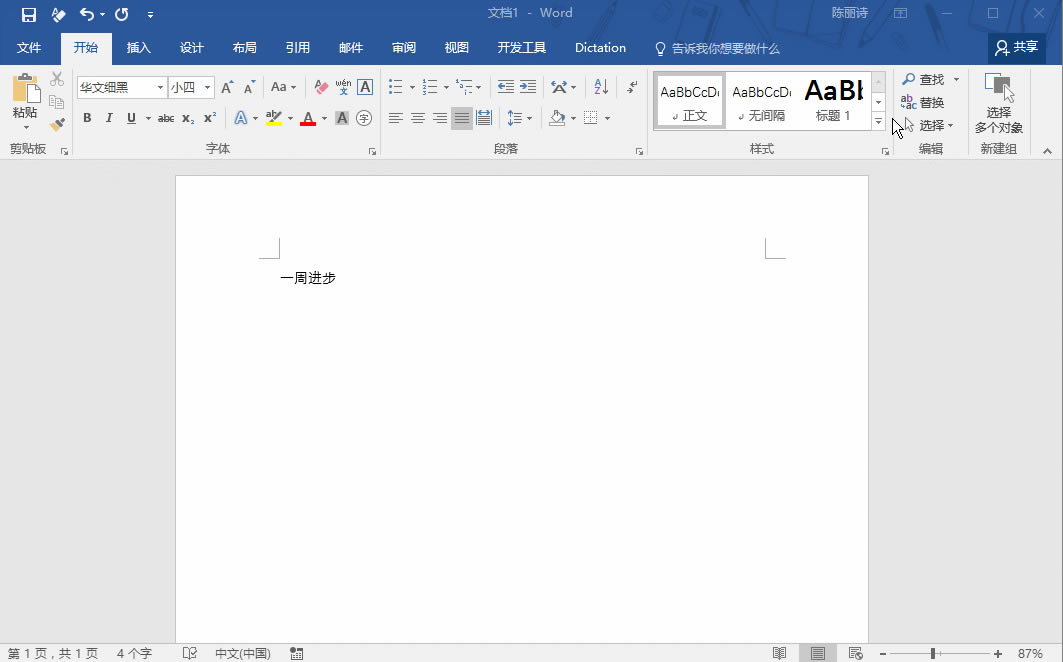Apply superscript formatting
1063x662 pixels.
(x=209, y=118)
